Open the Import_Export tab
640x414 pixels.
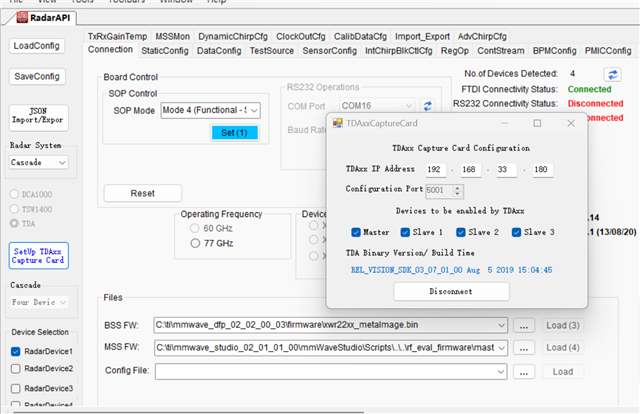point(422,36)
